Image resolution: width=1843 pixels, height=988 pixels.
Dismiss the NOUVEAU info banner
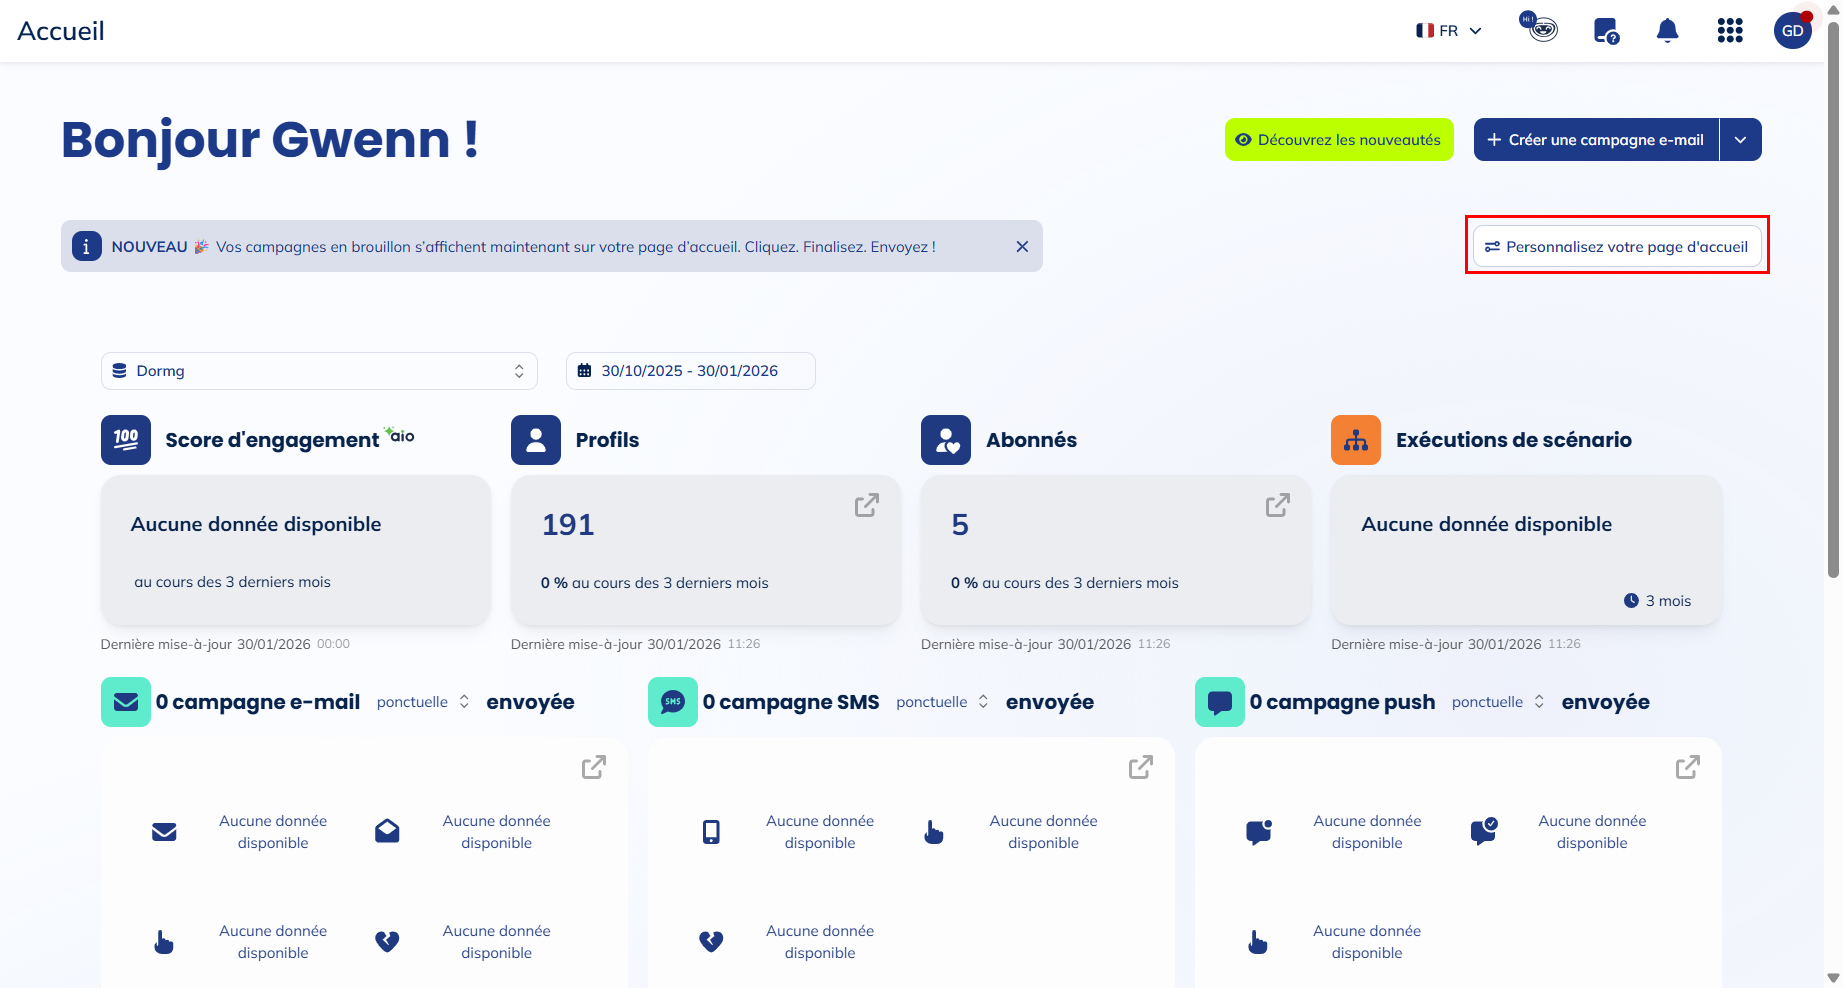1022,247
